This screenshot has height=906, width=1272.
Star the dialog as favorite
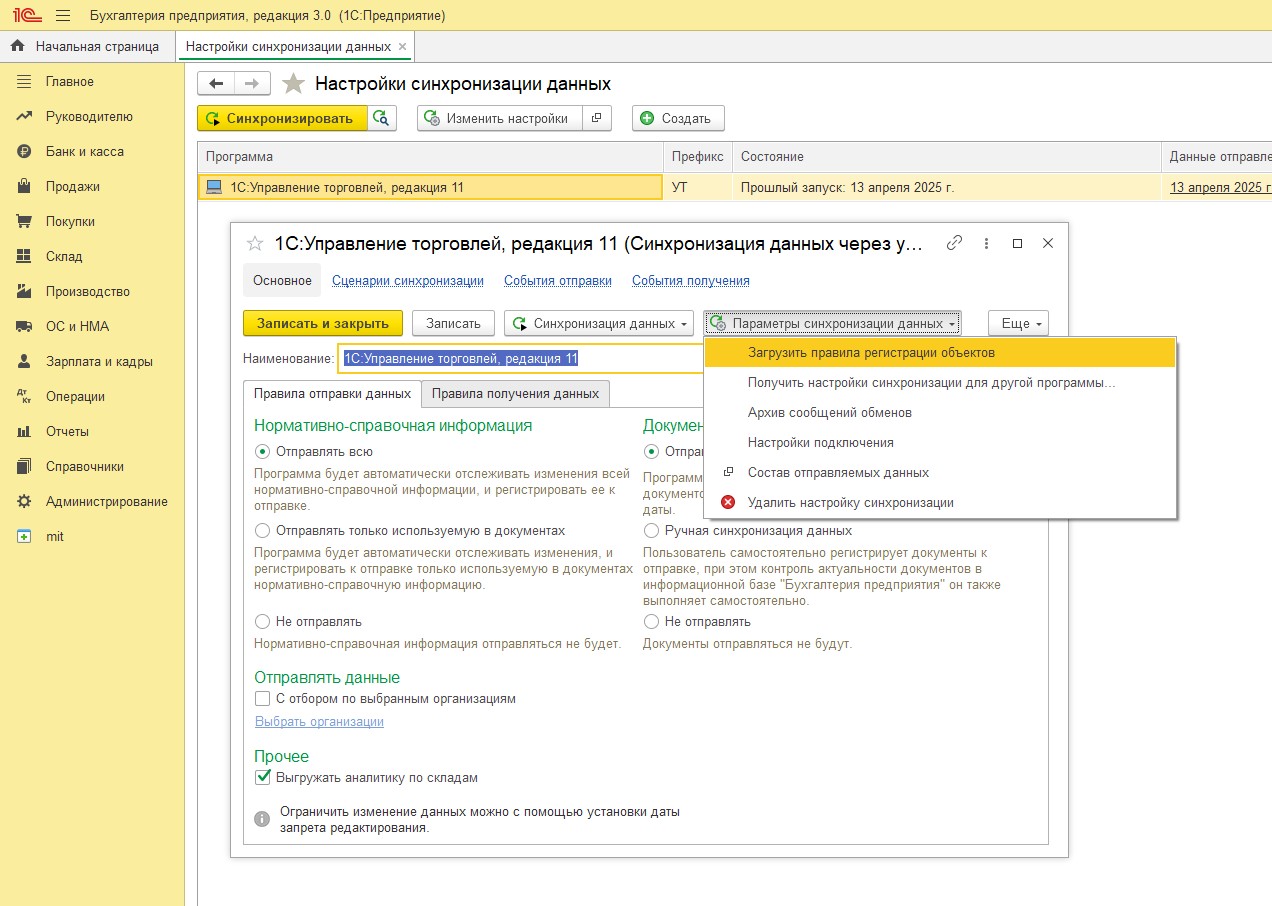click(x=255, y=243)
